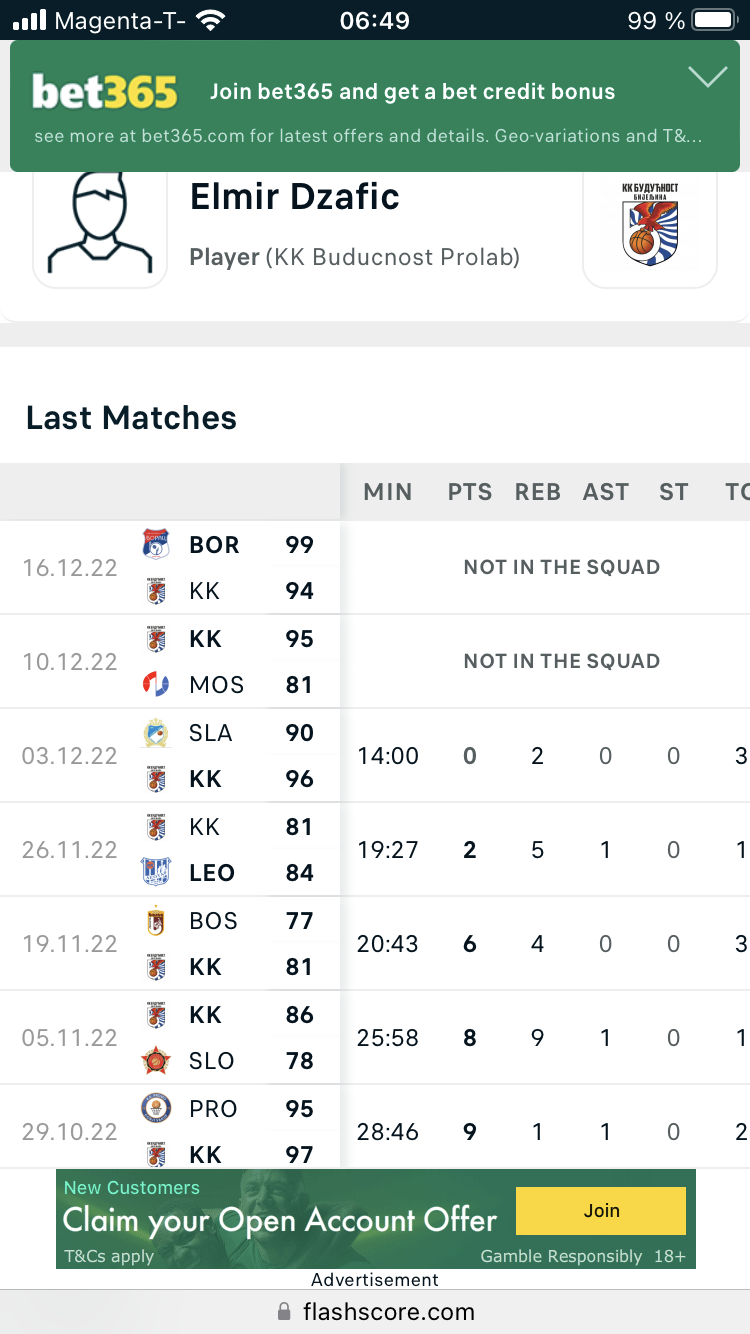Click the Borac team logo
Image resolution: width=750 pixels, height=1334 pixels.
[156, 544]
